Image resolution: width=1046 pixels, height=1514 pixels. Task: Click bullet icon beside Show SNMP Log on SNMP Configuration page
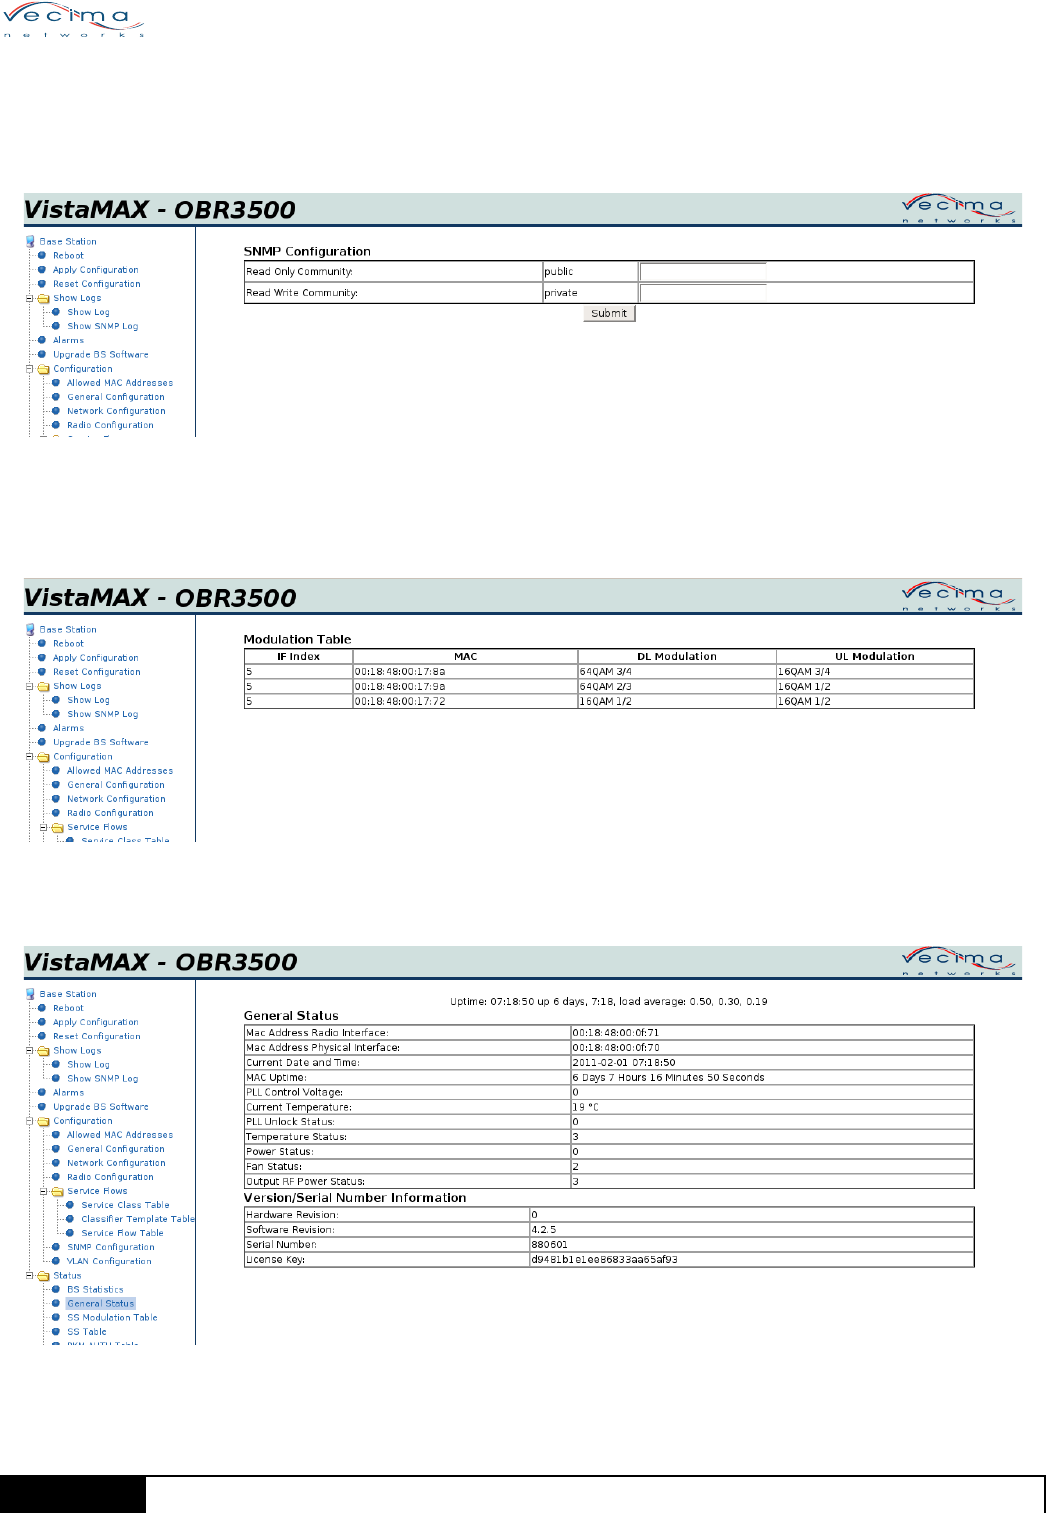[56, 326]
